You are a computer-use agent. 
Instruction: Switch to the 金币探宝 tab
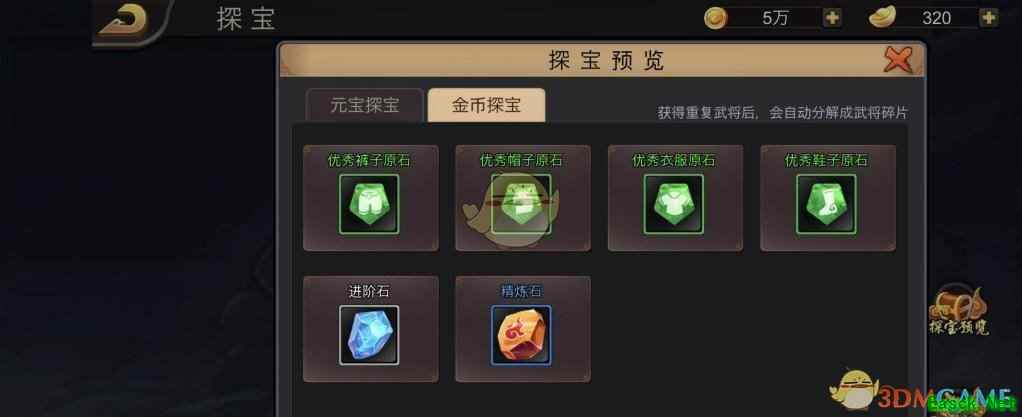point(486,106)
